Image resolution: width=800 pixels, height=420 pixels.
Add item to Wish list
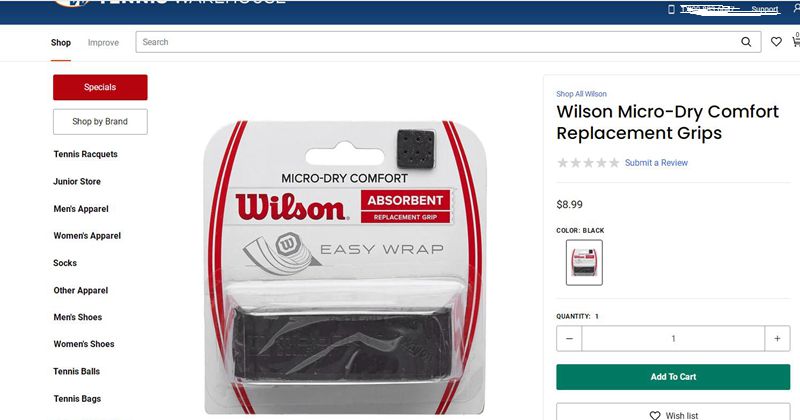pyautogui.click(x=673, y=412)
